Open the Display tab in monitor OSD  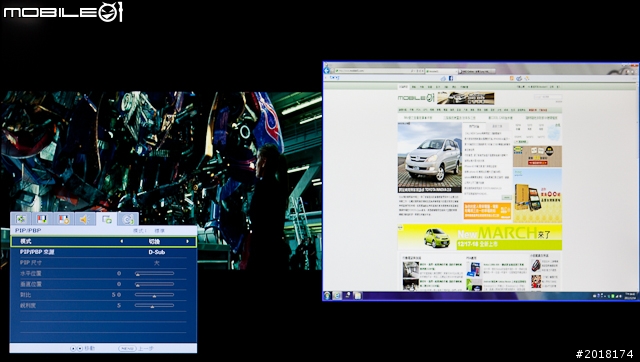click(x=21, y=219)
